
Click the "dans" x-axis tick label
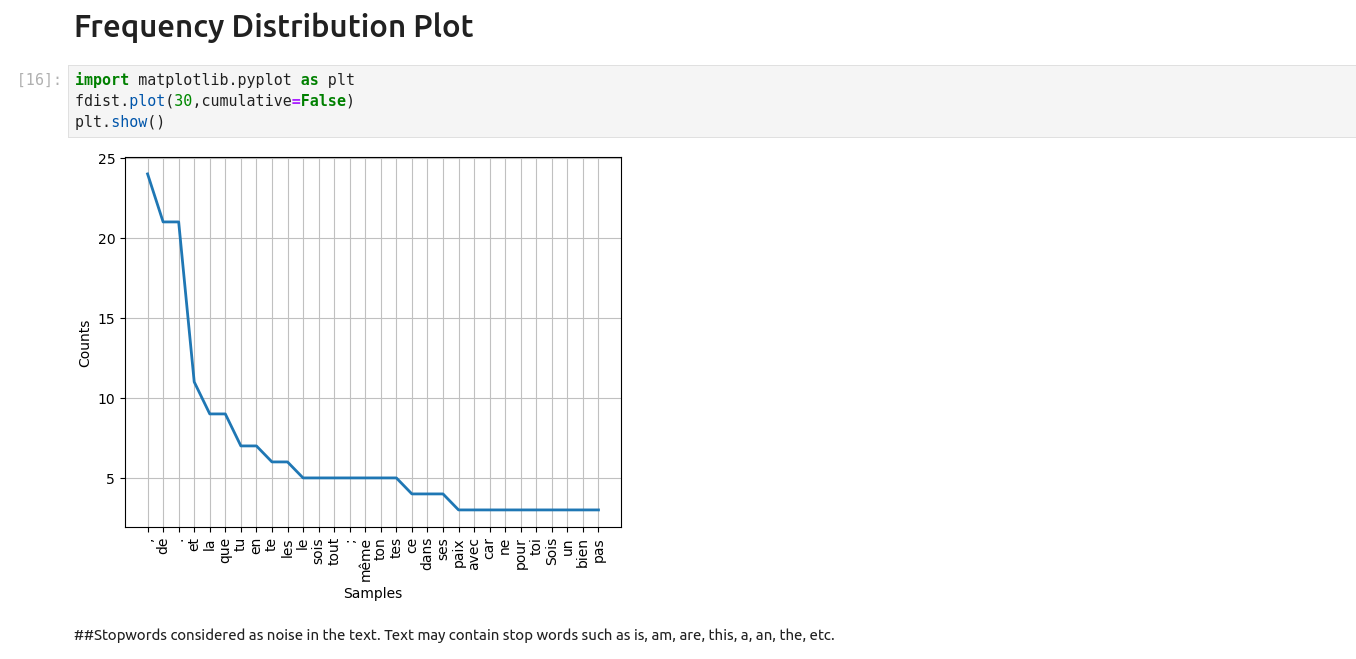tap(427, 554)
